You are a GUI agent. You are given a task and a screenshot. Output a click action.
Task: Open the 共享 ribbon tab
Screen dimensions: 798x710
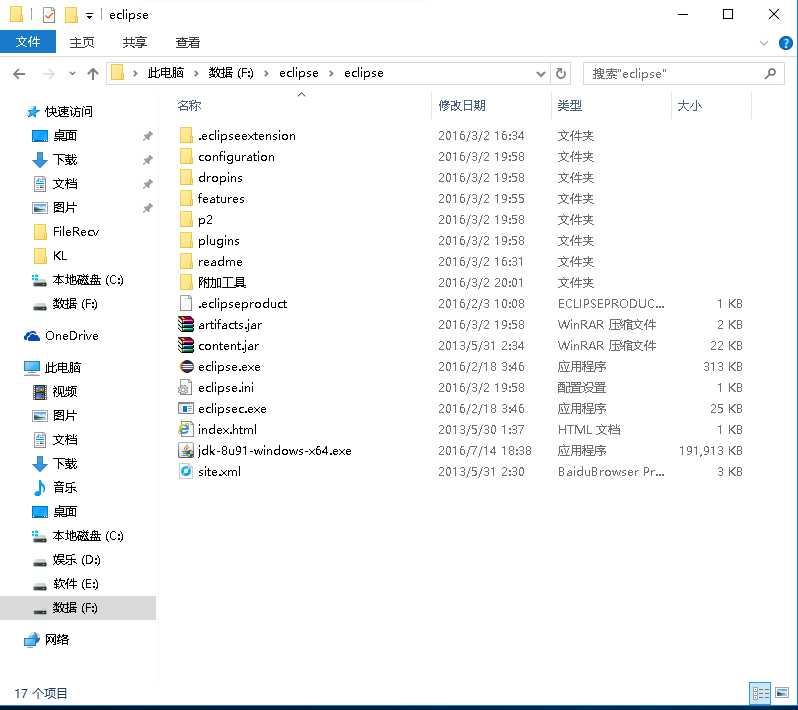134,42
